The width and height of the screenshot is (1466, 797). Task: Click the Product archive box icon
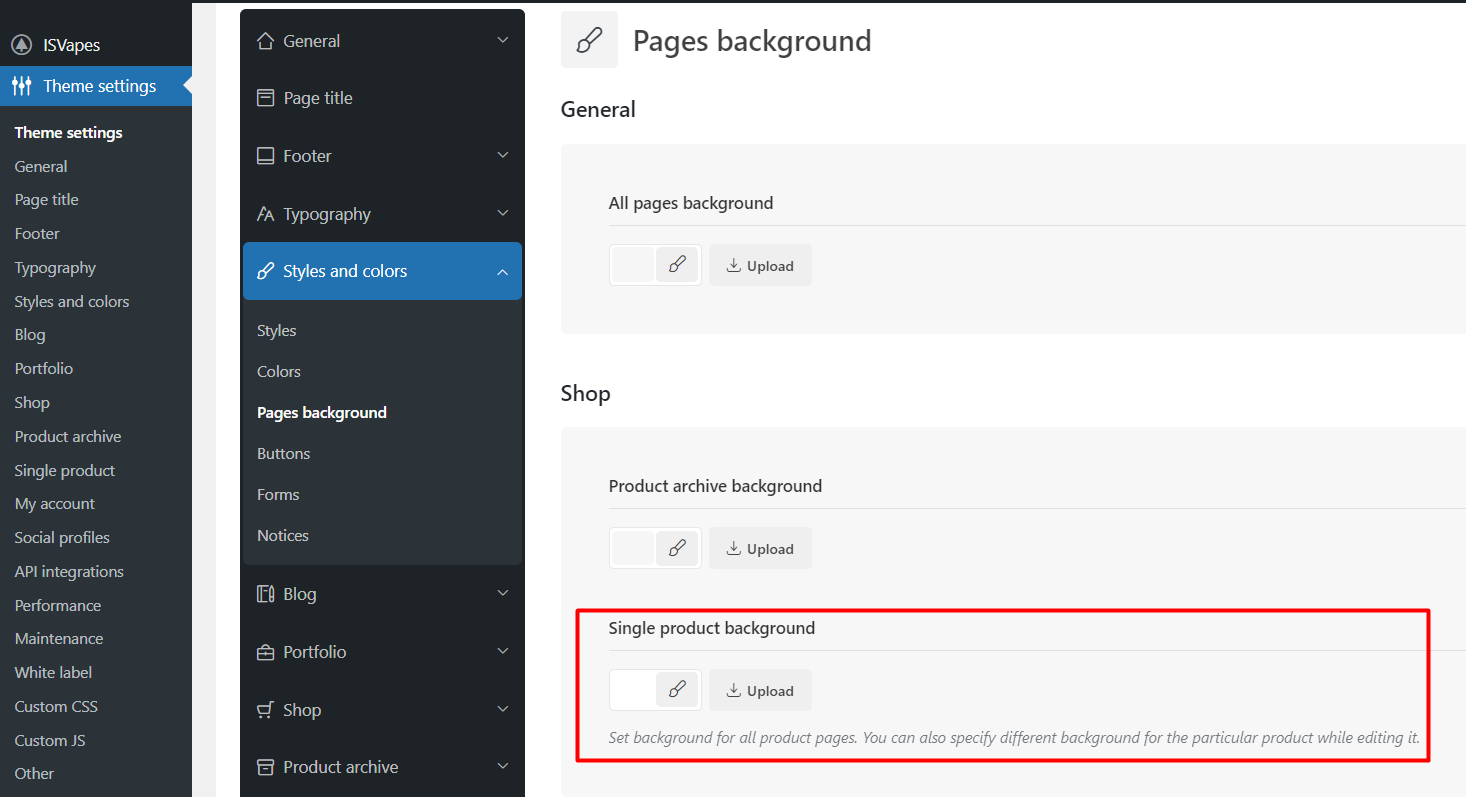265,767
